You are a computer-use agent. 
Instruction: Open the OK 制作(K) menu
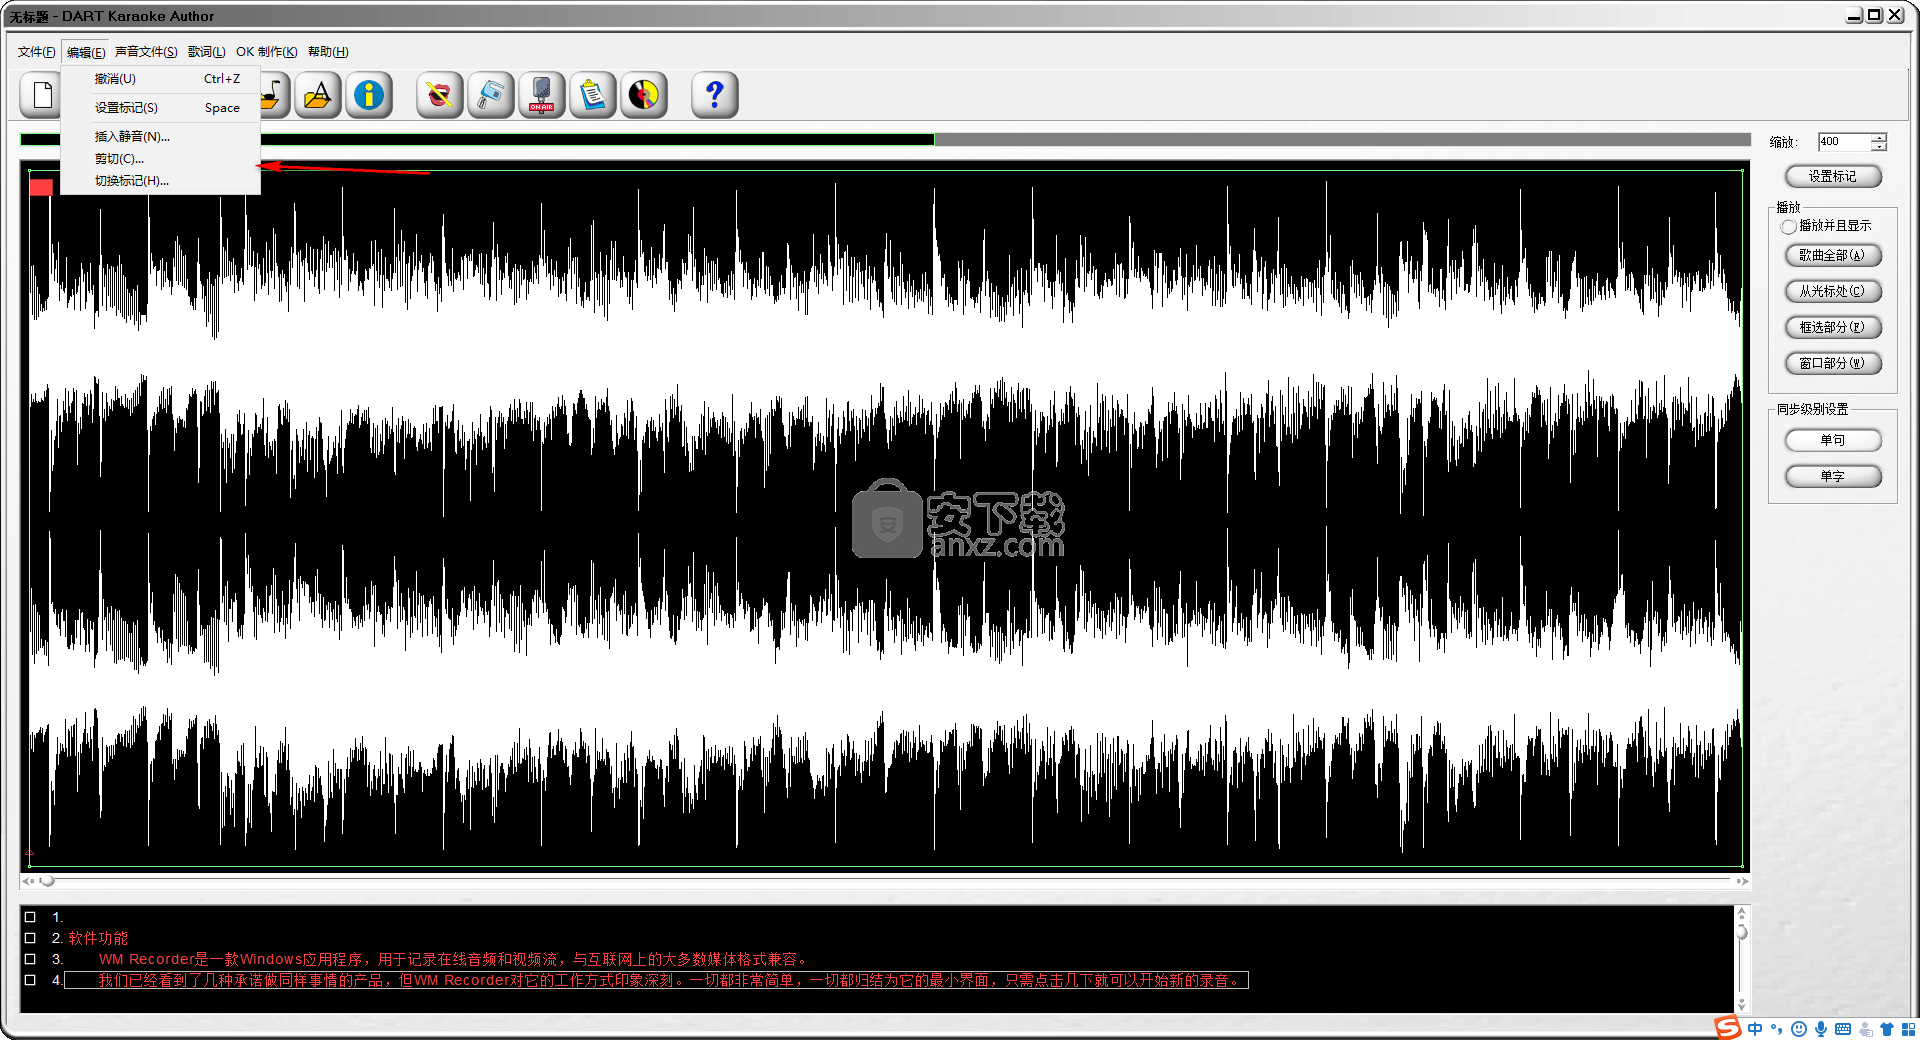pyautogui.click(x=266, y=52)
